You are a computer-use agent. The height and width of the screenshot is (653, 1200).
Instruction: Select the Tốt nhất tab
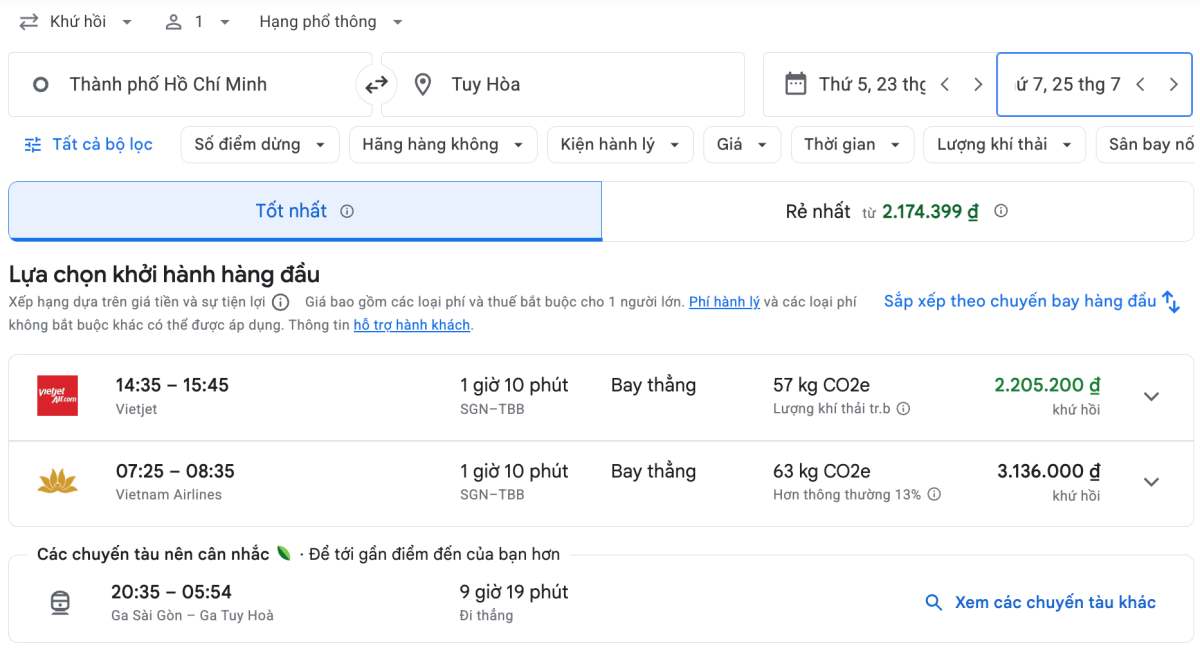pos(305,211)
